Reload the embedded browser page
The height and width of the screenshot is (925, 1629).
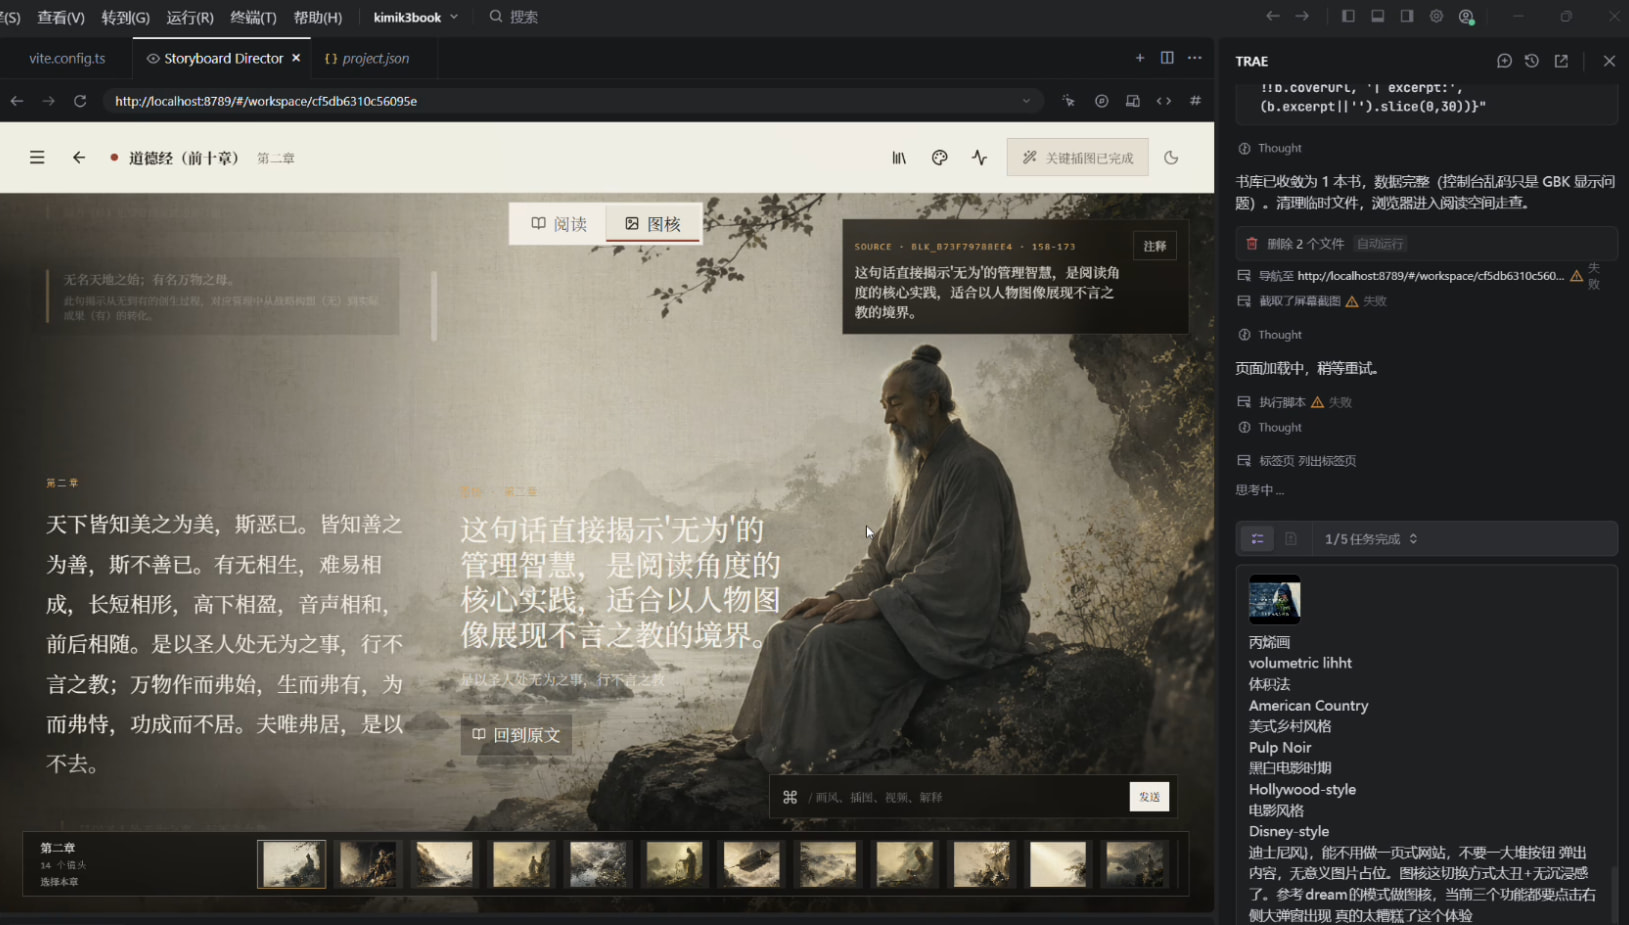pos(80,101)
